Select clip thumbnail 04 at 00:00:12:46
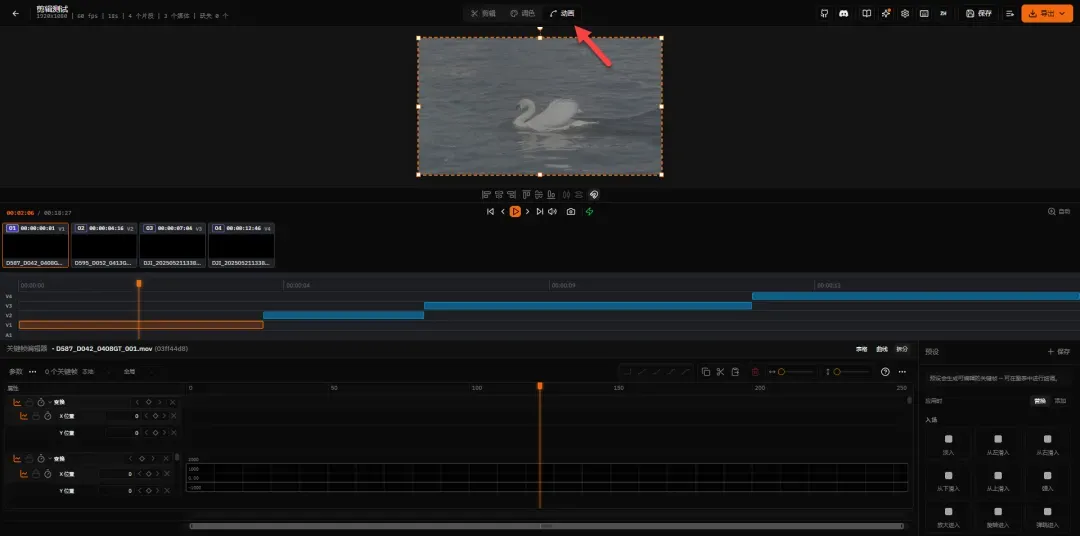The image size is (1080, 536). pos(242,245)
